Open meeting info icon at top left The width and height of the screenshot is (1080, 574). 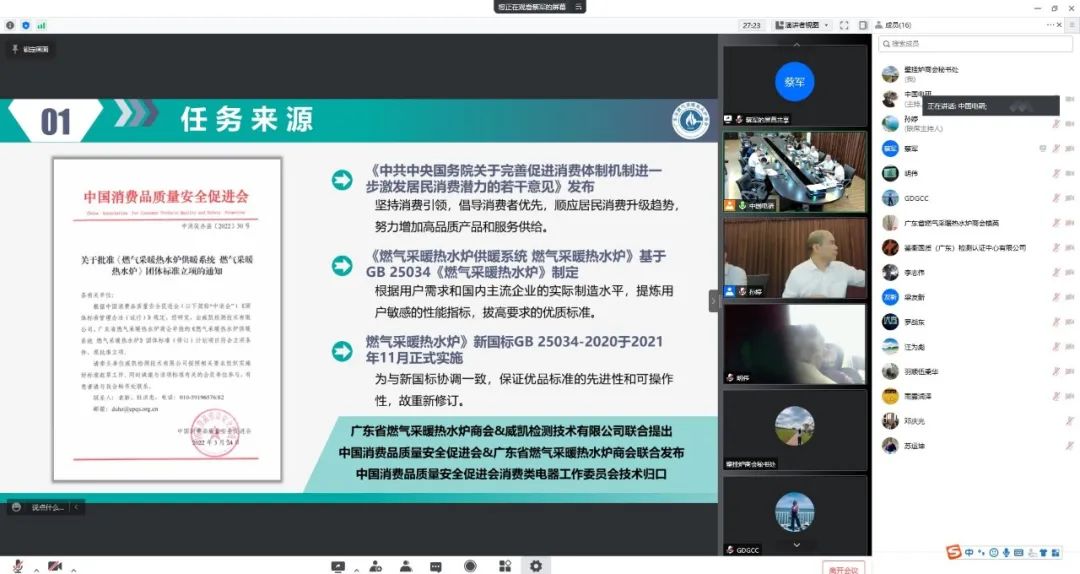click(10, 25)
